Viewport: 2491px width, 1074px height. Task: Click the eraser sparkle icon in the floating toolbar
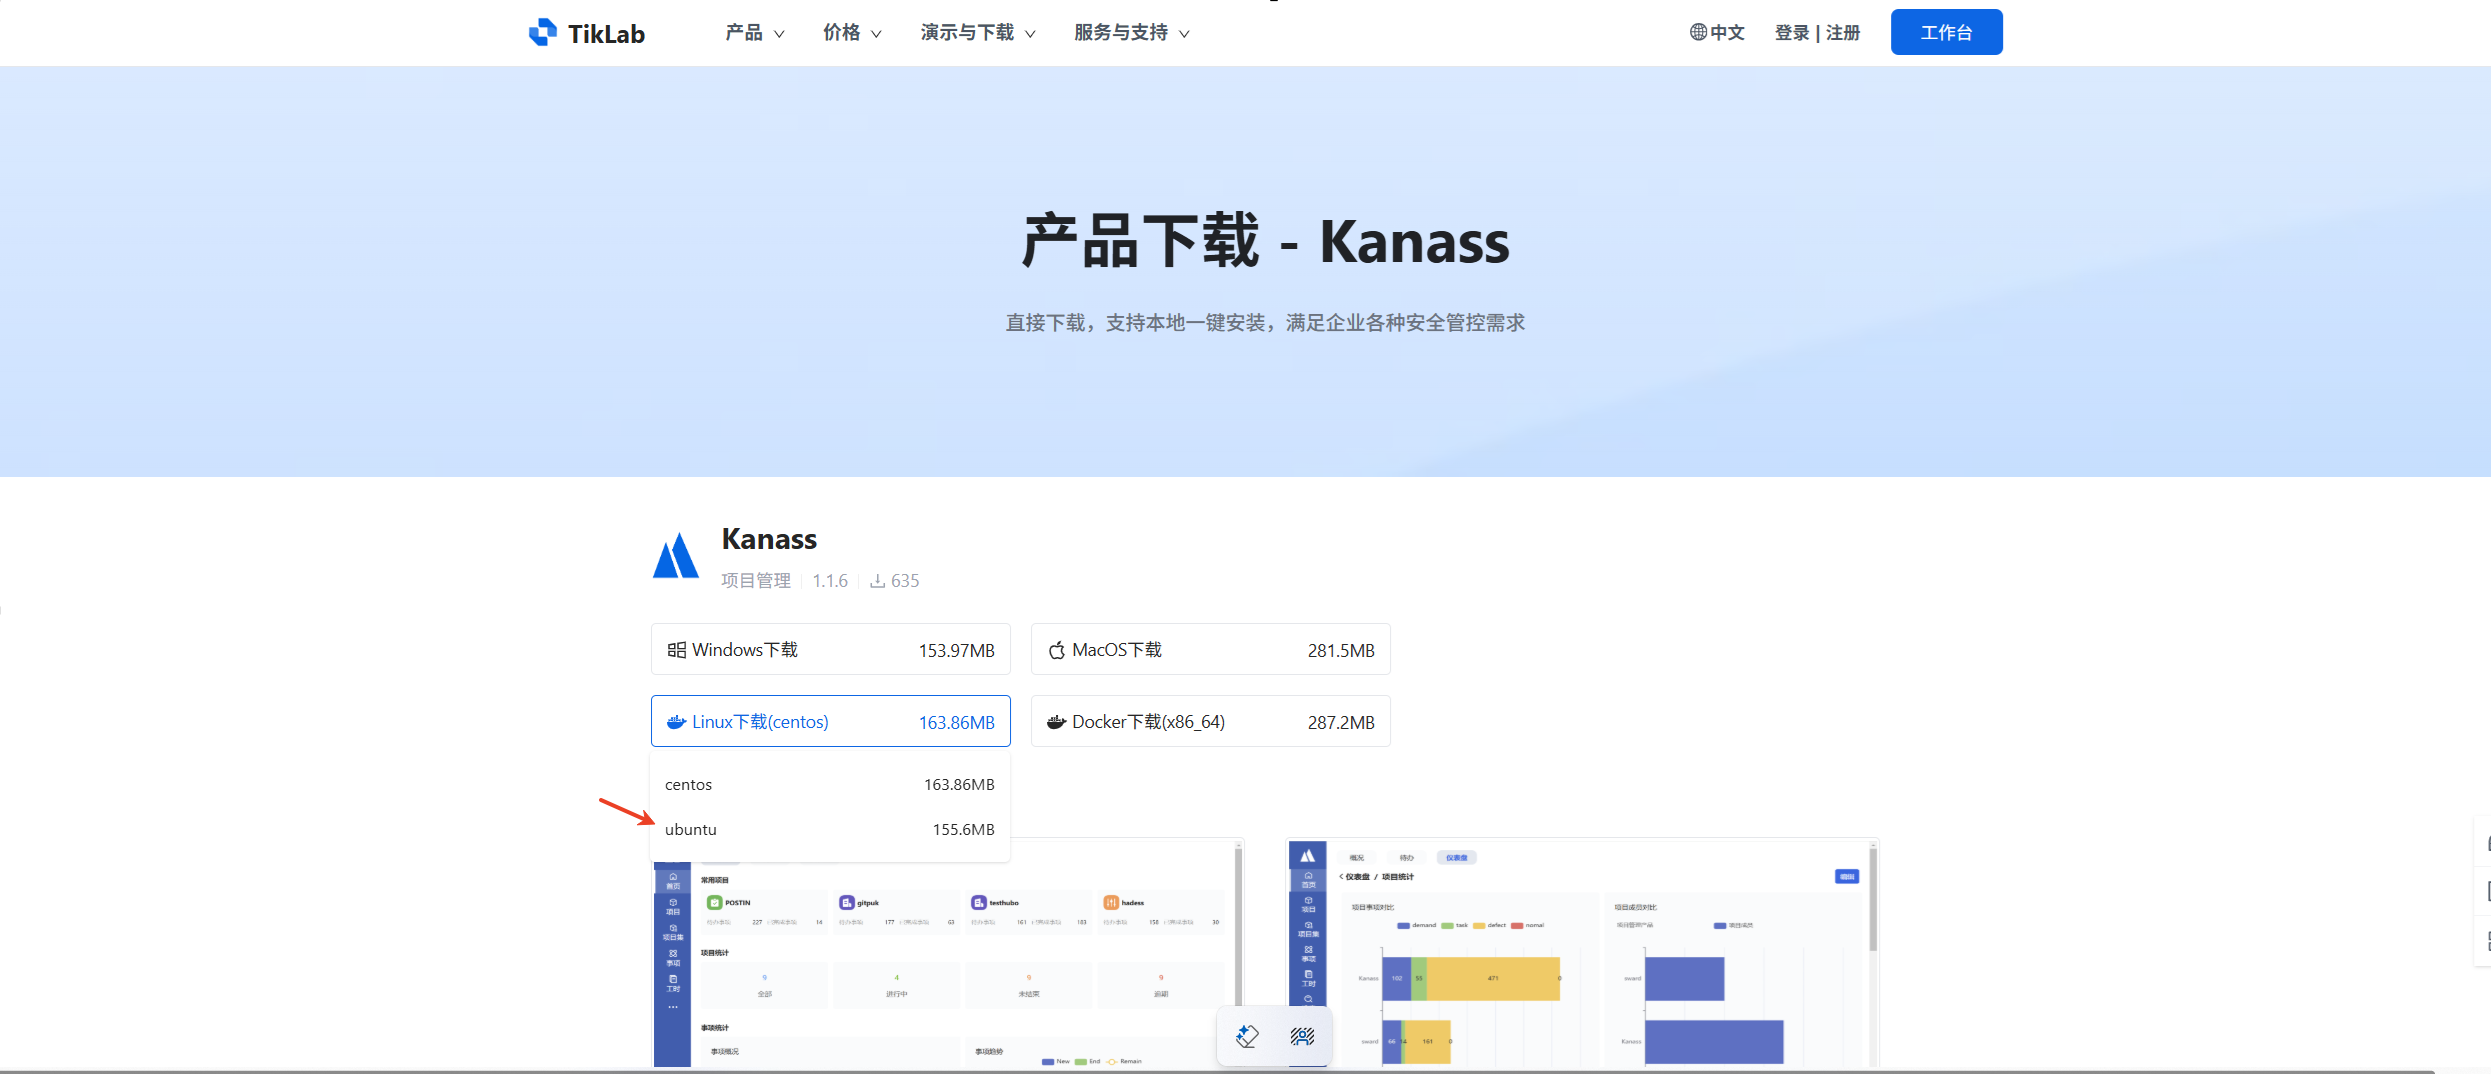coord(1247,1036)
